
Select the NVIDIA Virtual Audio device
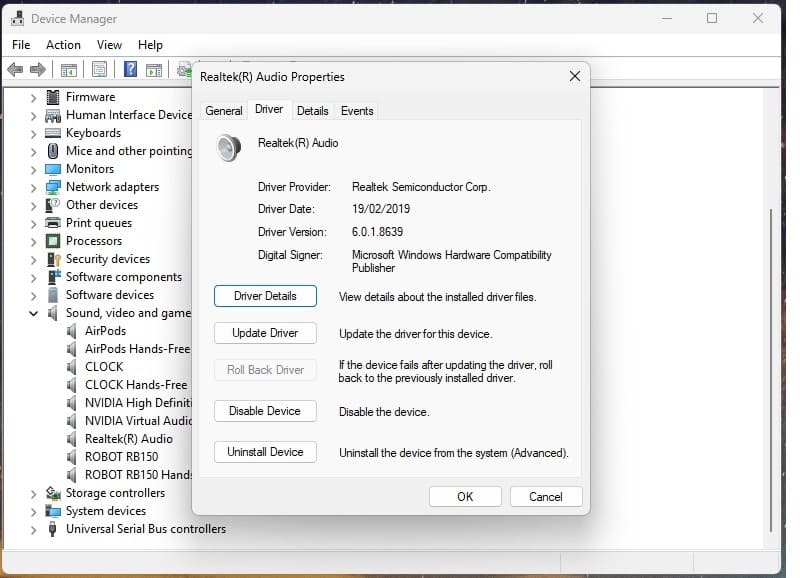138,421
